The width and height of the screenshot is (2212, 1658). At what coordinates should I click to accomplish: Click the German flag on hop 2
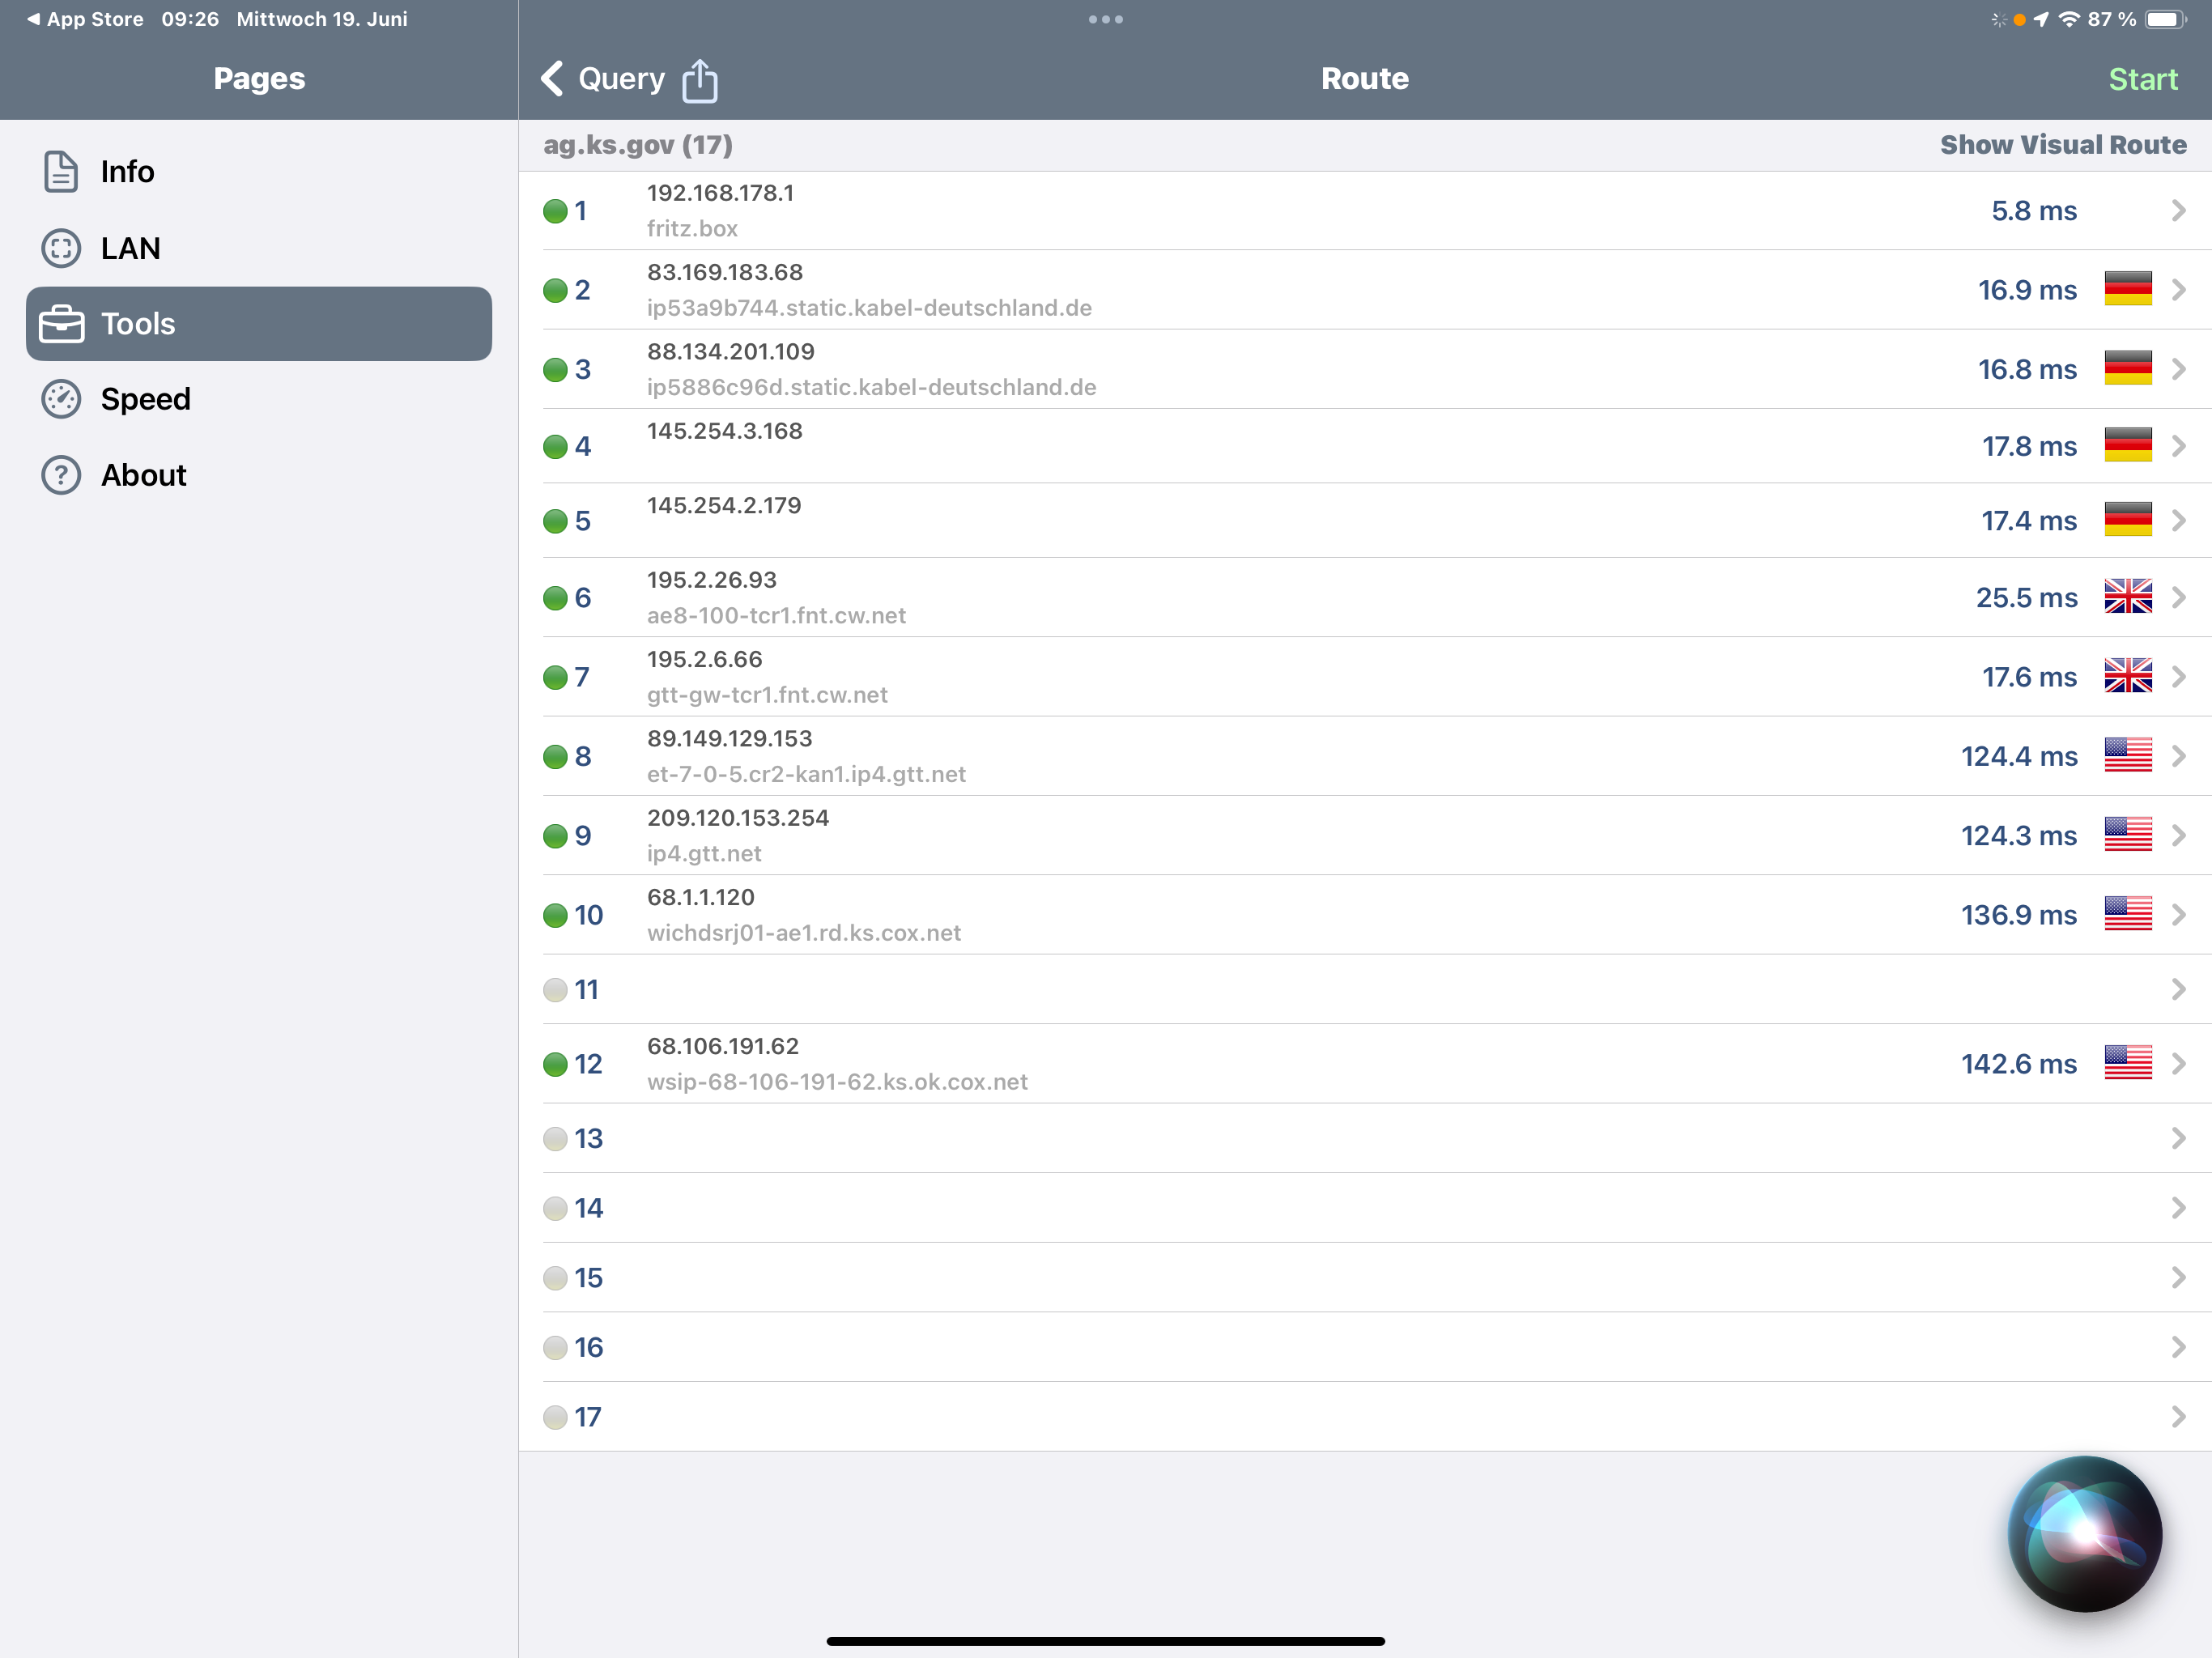coord(2127,289)
